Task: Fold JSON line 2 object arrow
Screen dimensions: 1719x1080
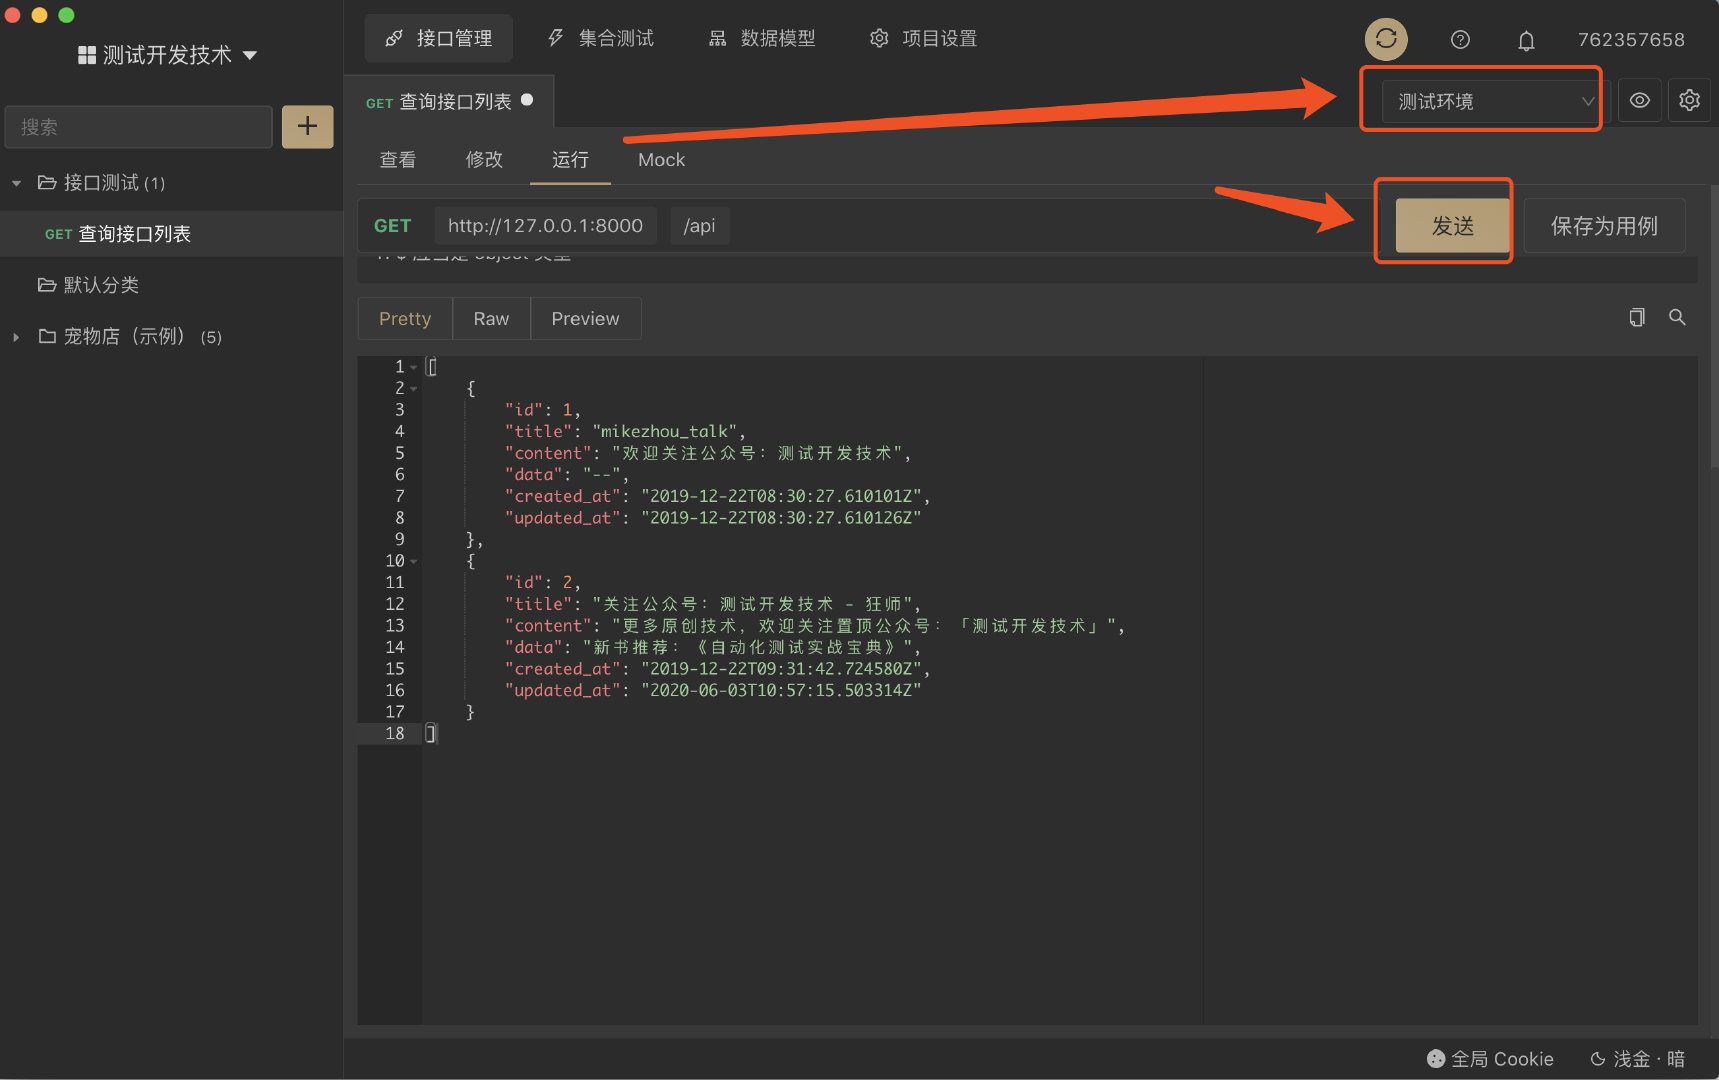Action: coord(414,389)
